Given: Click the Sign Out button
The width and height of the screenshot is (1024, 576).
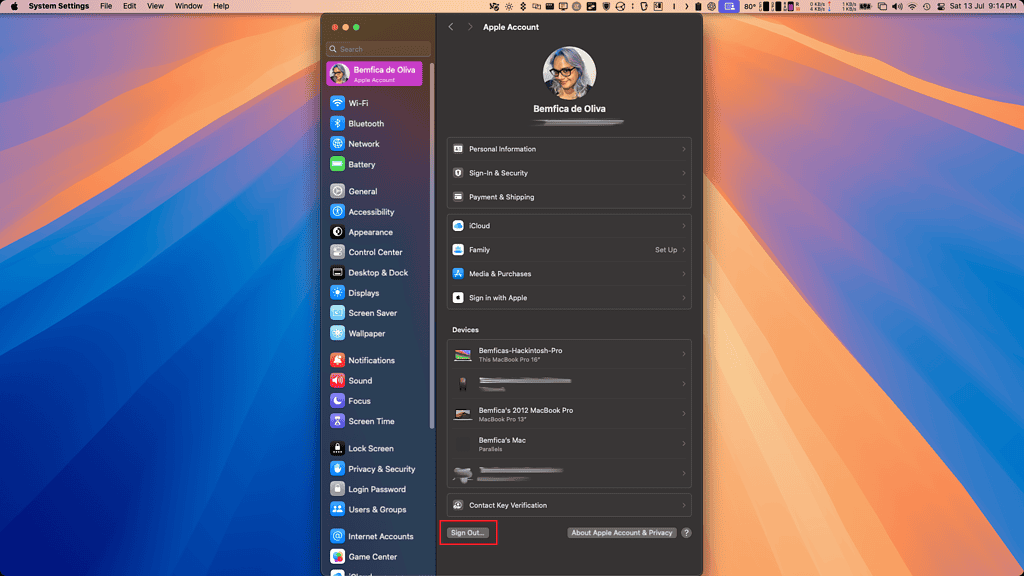Looking at the screenshot, I should [x=467, y=533].
